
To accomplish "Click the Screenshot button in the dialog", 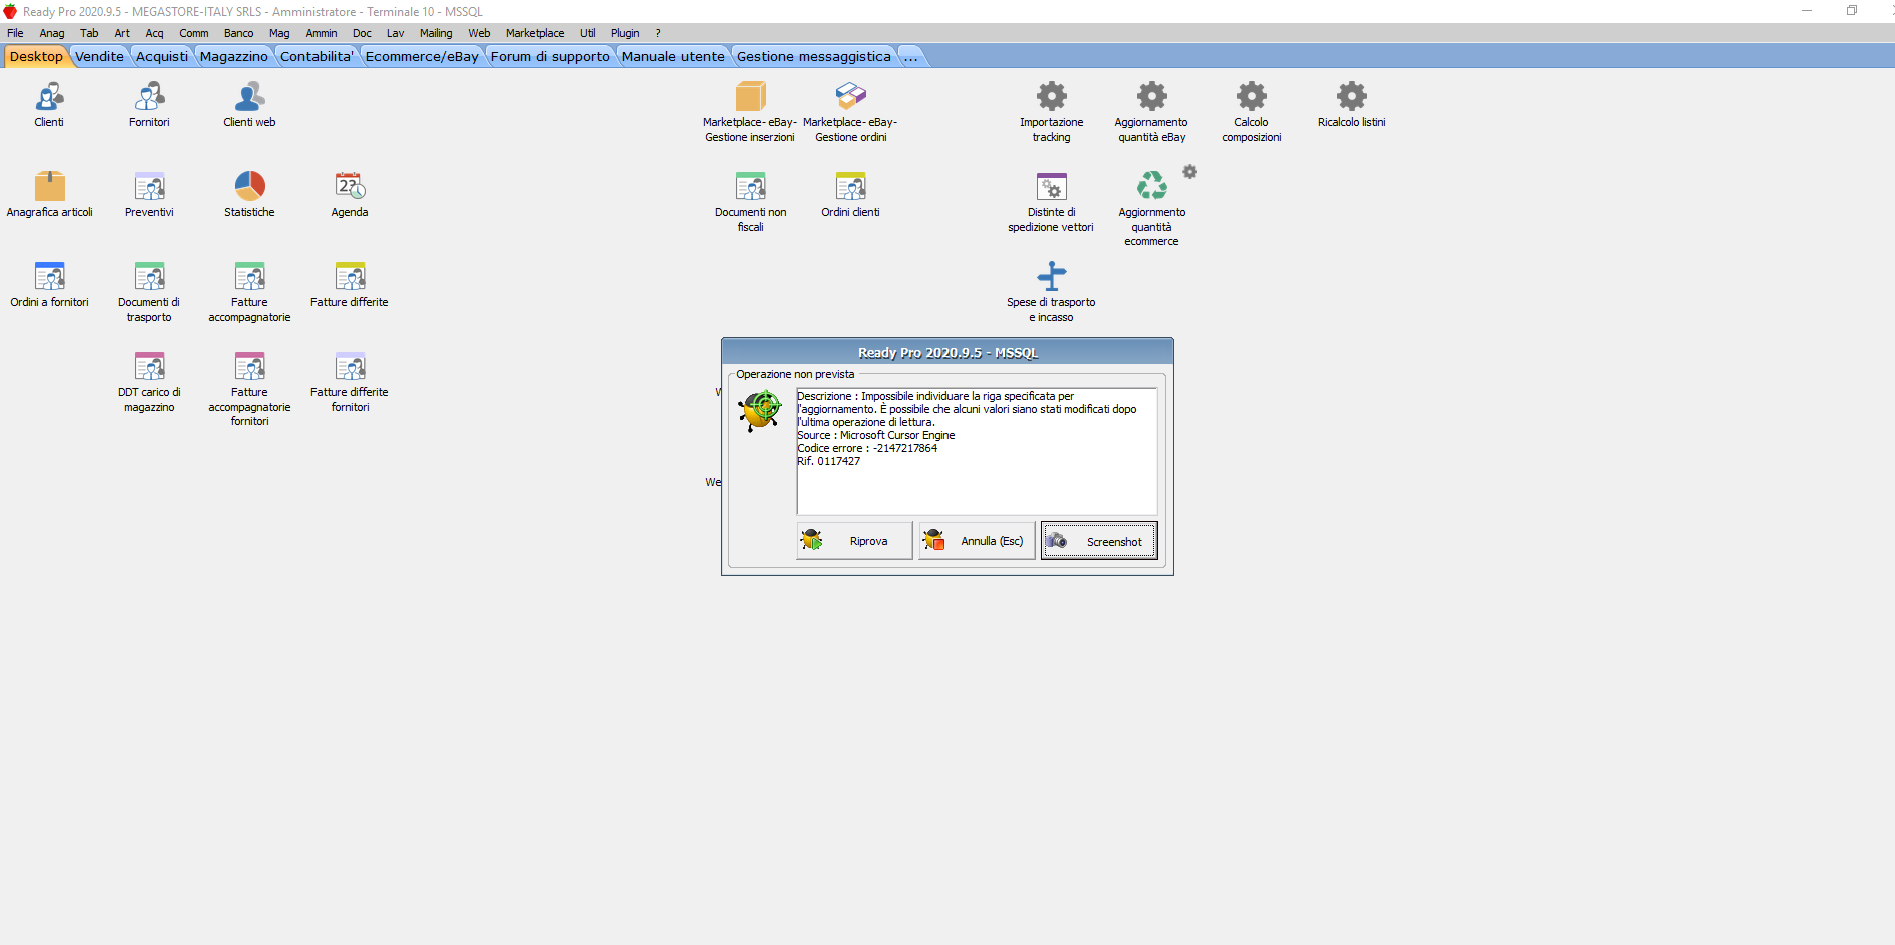I will pos(1099,541).
